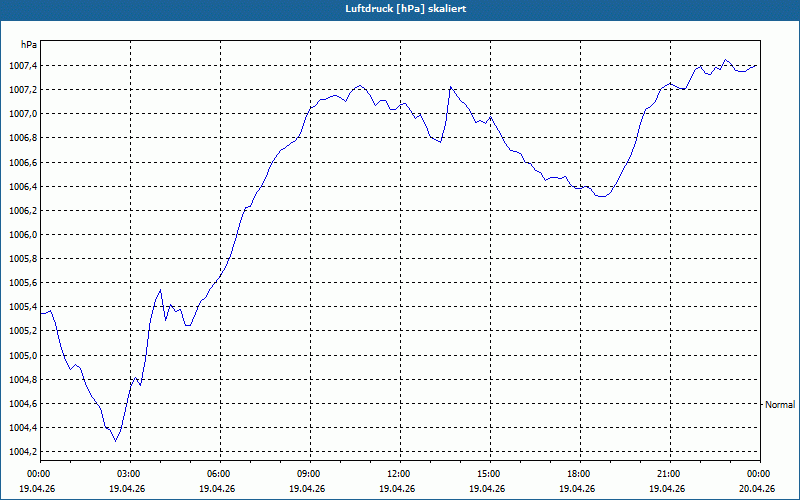This screenshot has height=500, width=800.
Task: Pick the "1006,0" axis tick label
Action: (23, 235)
